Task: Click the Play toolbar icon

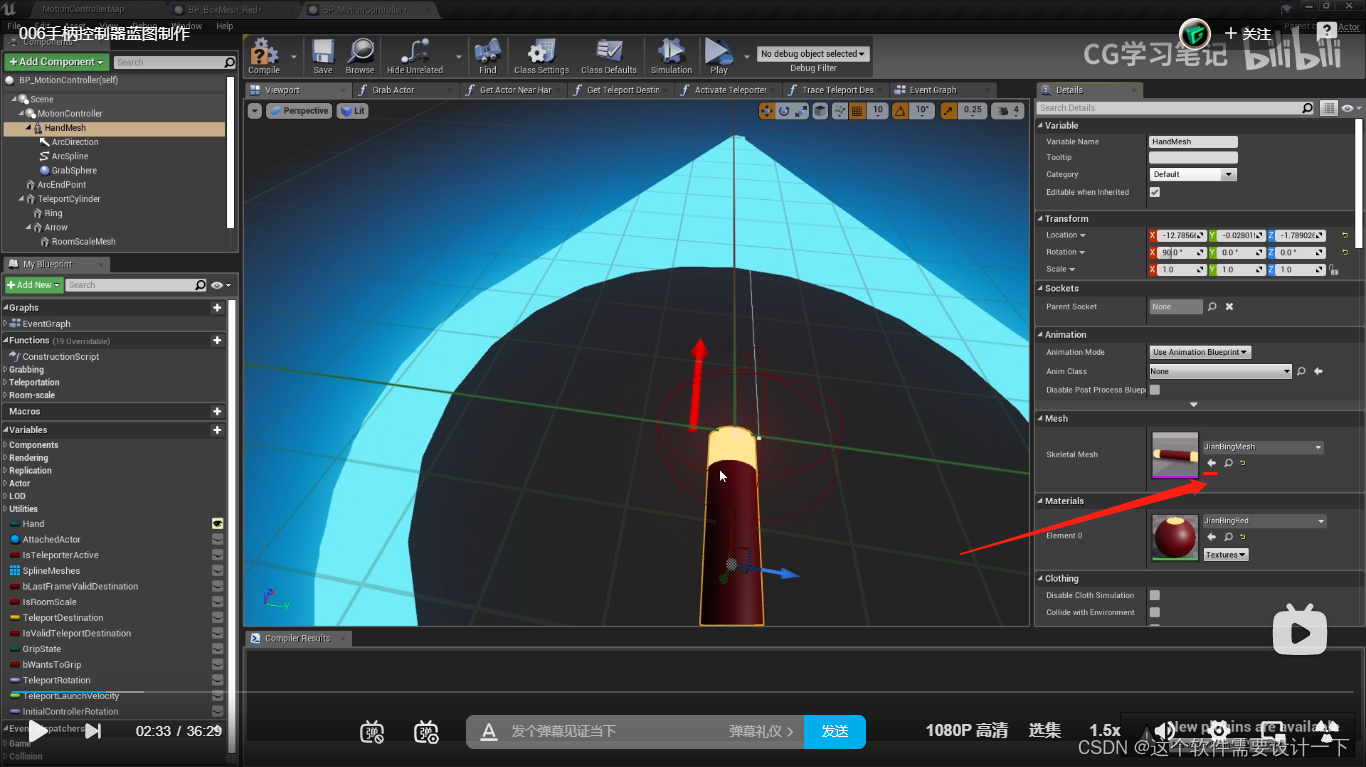Action: coord(718,55)
